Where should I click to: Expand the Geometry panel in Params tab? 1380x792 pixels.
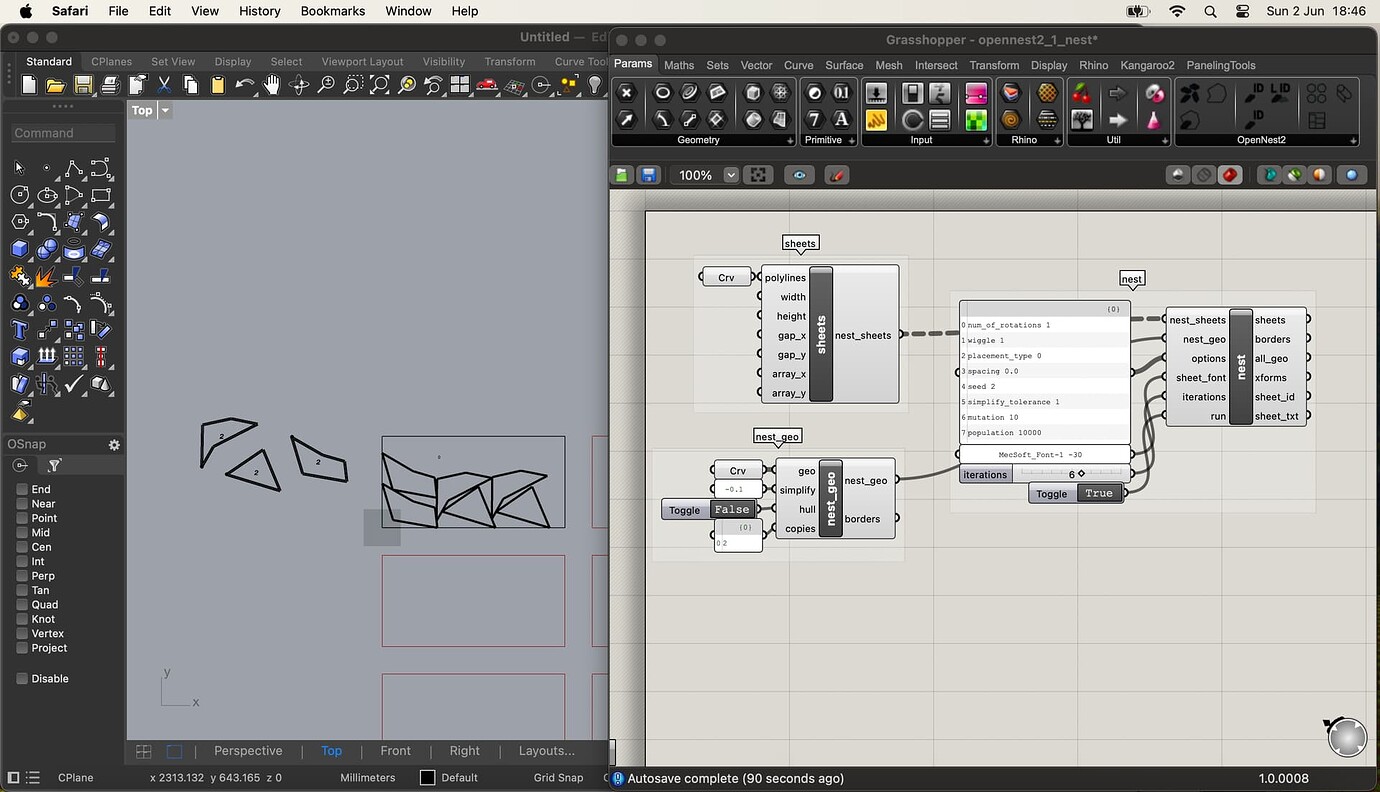[x=790, y=140]
